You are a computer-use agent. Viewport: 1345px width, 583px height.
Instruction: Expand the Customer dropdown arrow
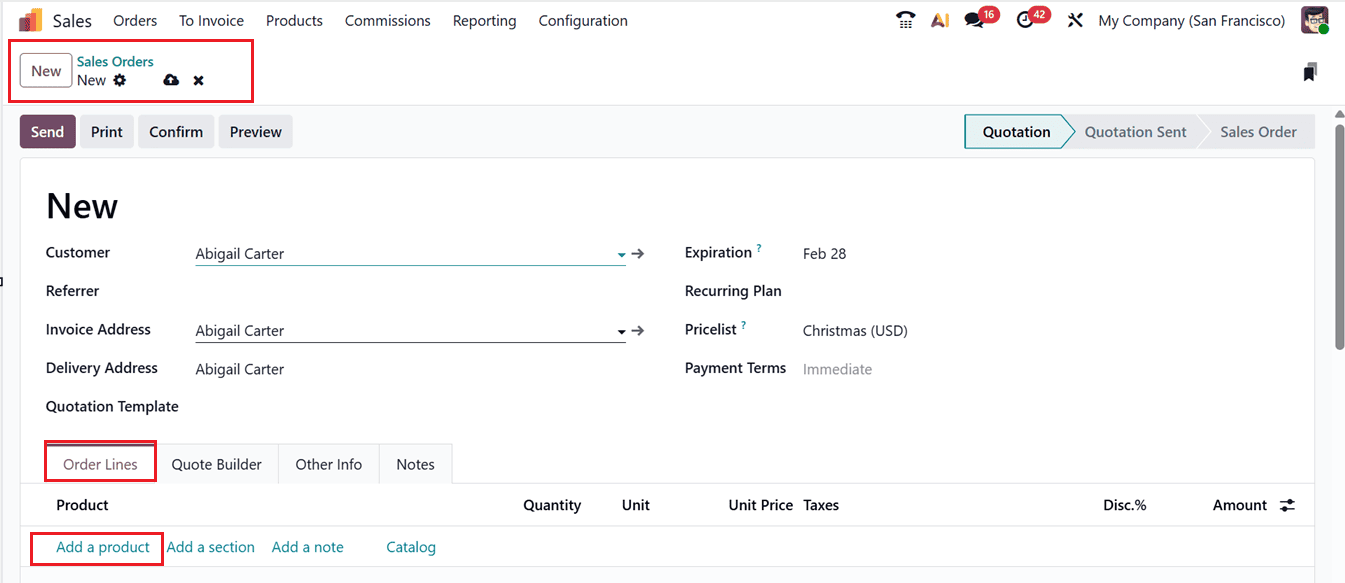620,256
